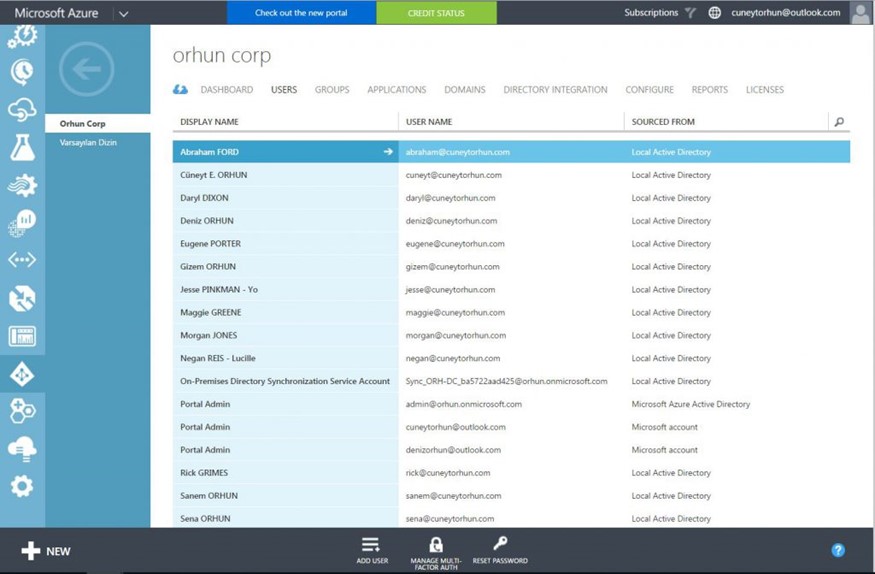
Task: Select Orhun Corp directory in list
Action: (98, 123)
